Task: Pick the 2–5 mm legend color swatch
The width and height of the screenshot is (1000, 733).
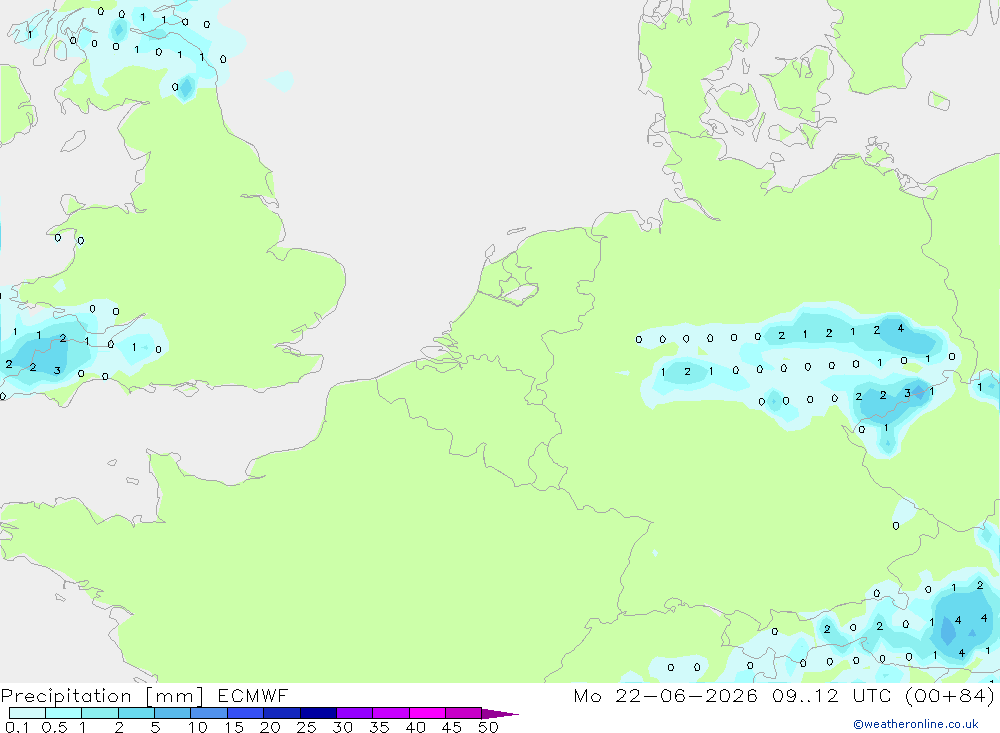Action: (136, 713)
